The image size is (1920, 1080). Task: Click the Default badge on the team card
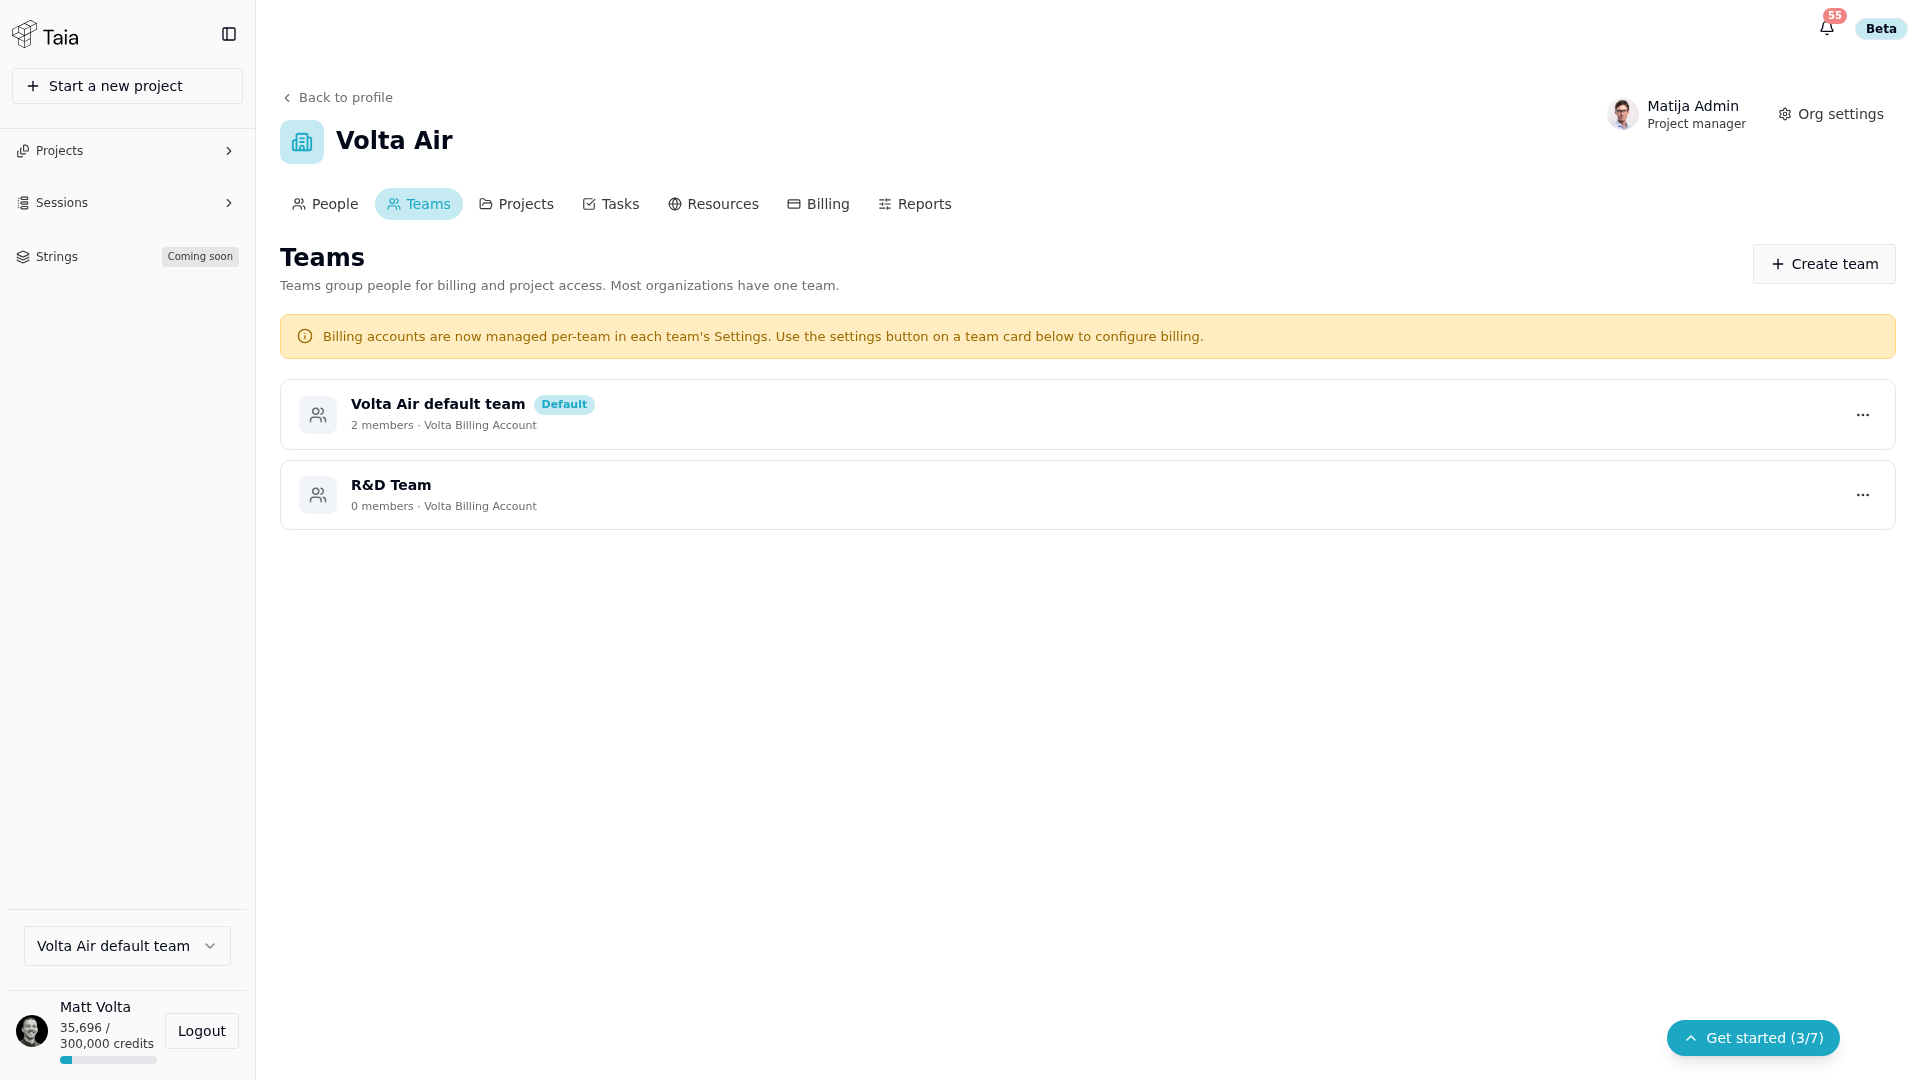tap(564, 405)
